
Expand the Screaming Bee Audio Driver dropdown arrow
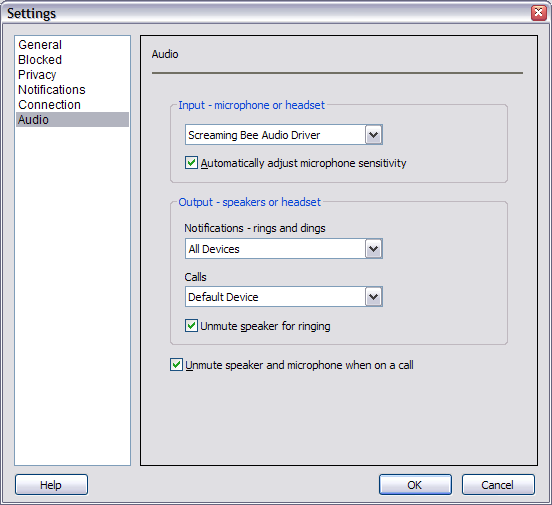(x=374, y=135)
